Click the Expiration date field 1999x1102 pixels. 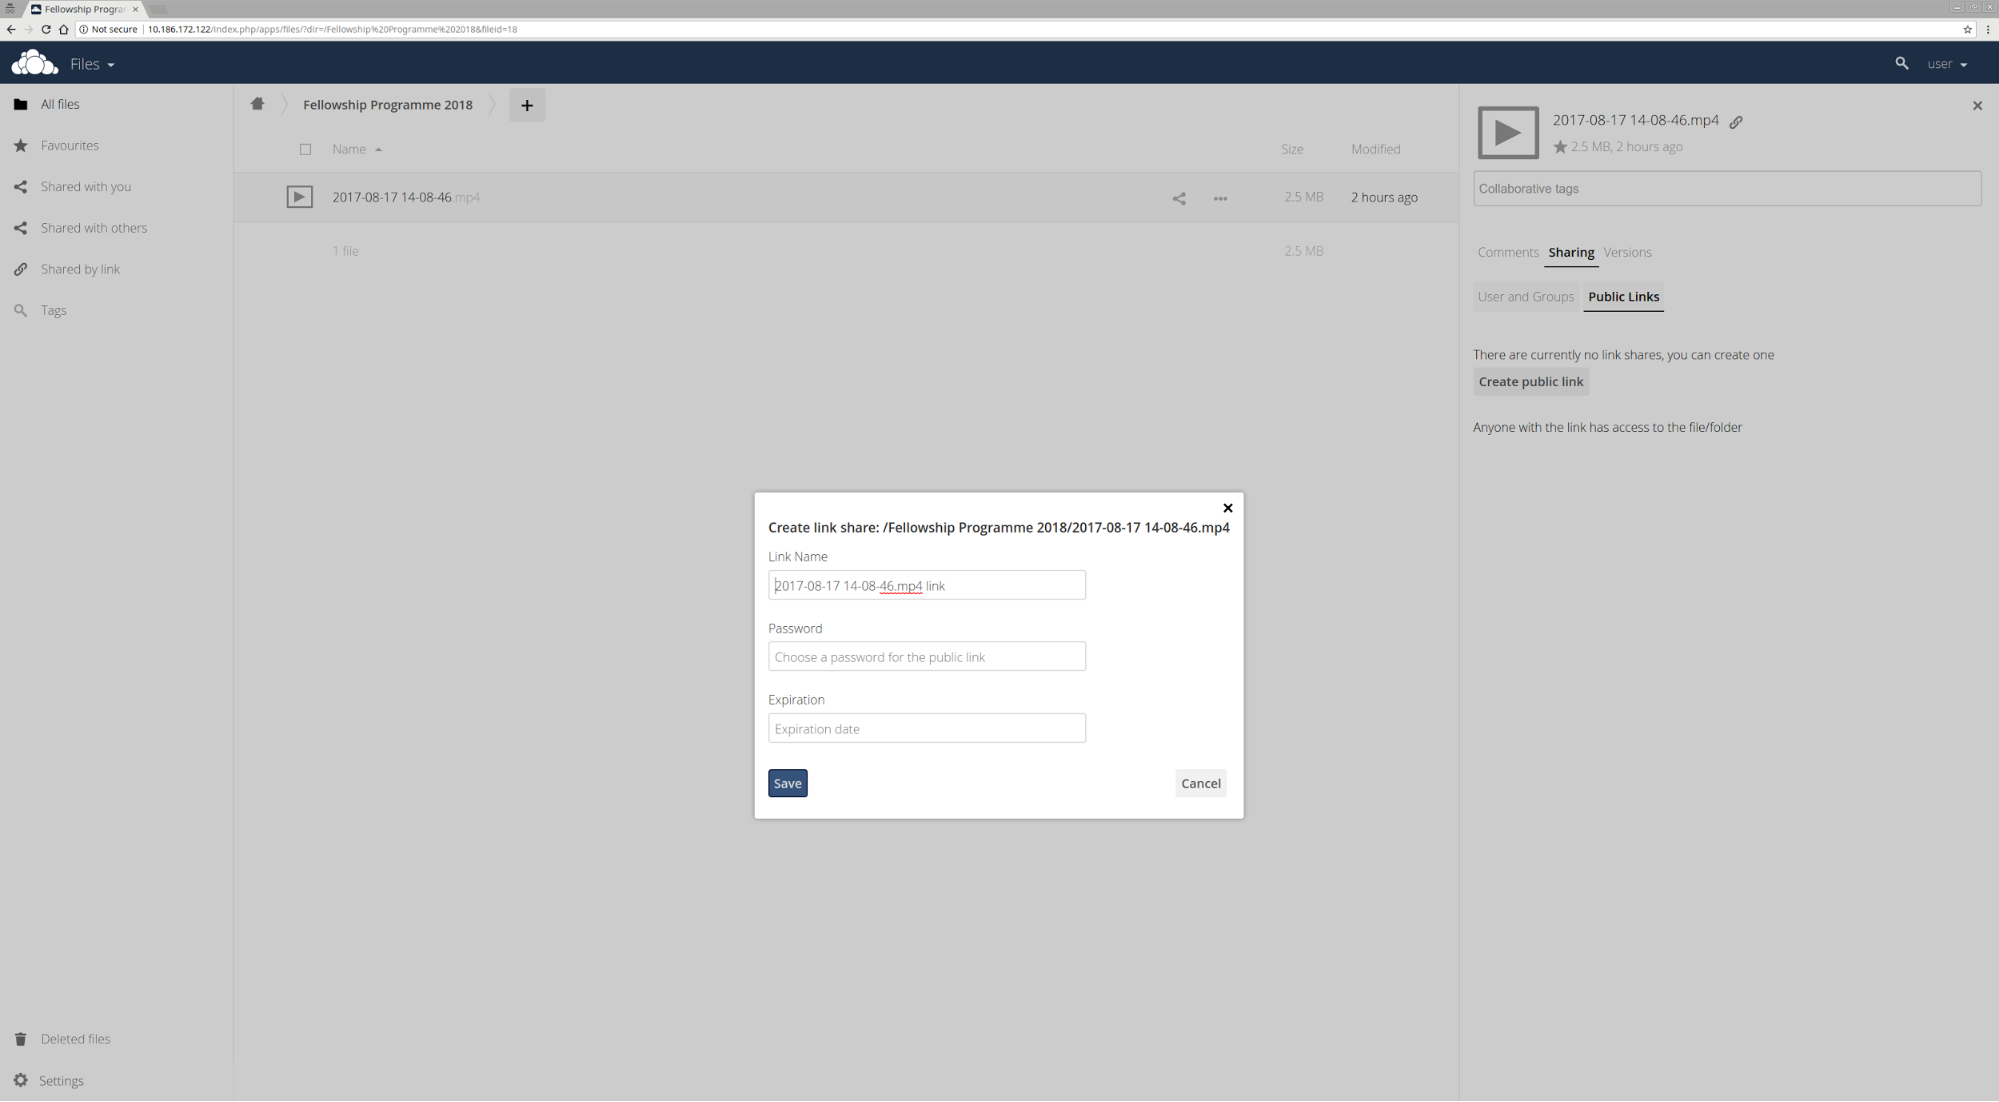pos(926,728)
